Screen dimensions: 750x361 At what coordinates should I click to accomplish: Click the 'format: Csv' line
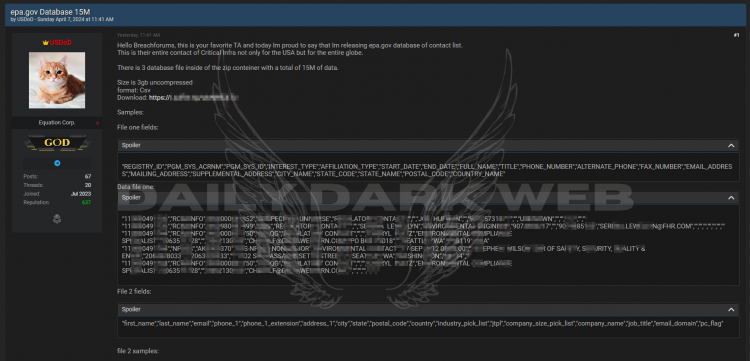point(134,90)
